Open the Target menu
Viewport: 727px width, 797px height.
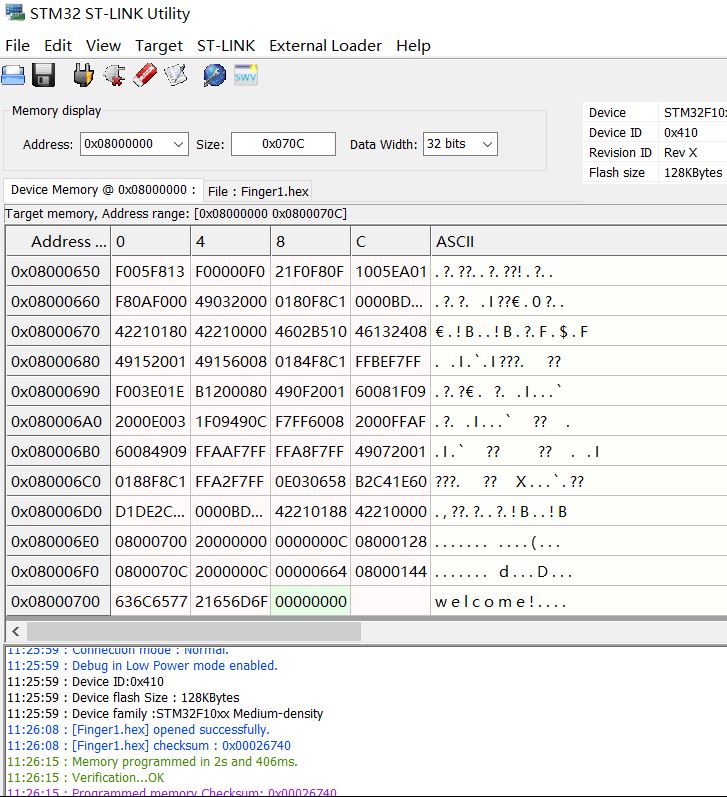click(159, 46)
